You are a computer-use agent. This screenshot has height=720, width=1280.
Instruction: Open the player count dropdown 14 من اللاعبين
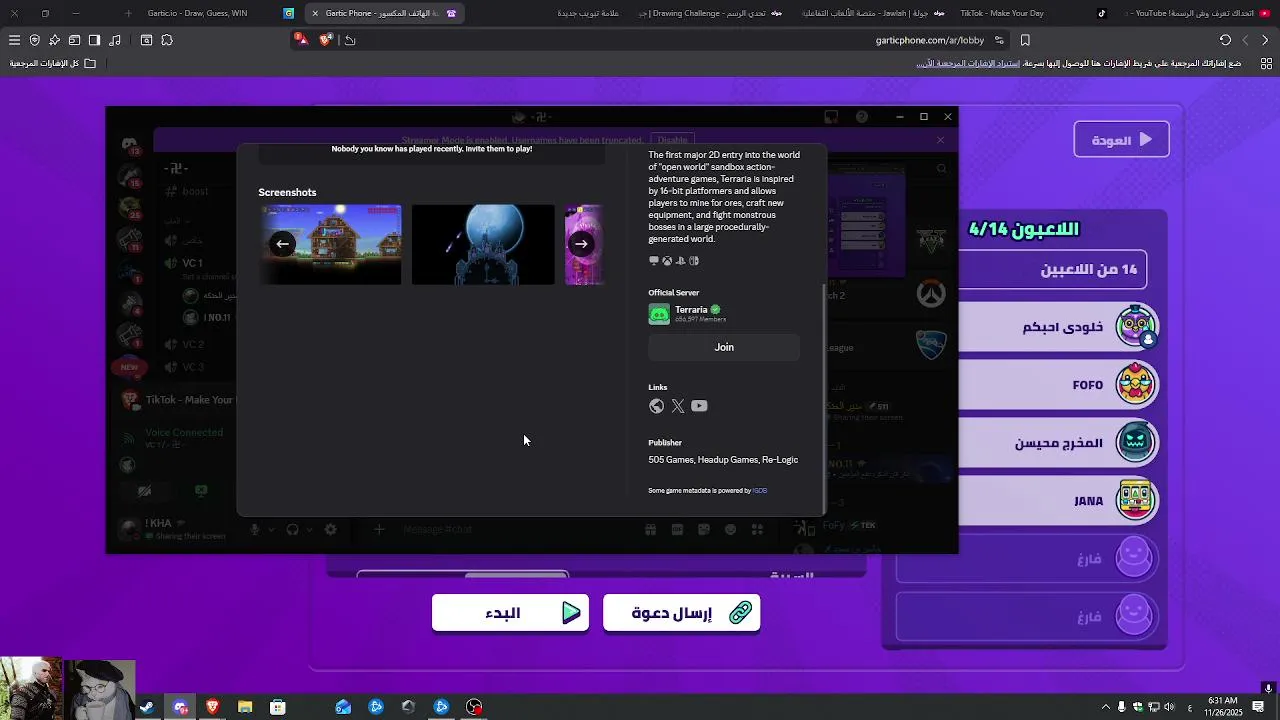[x=1053, y=270]
